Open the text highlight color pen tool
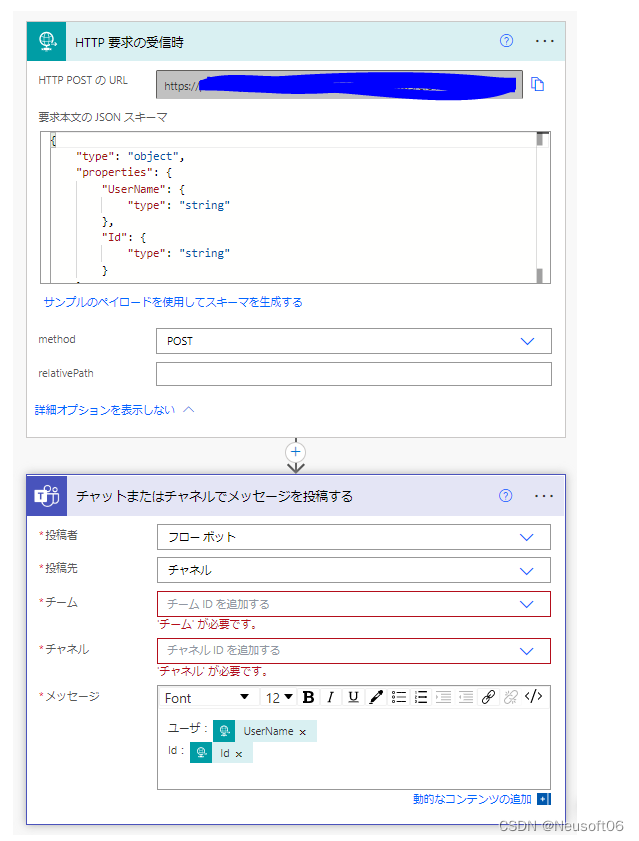 tap(376, 697)
